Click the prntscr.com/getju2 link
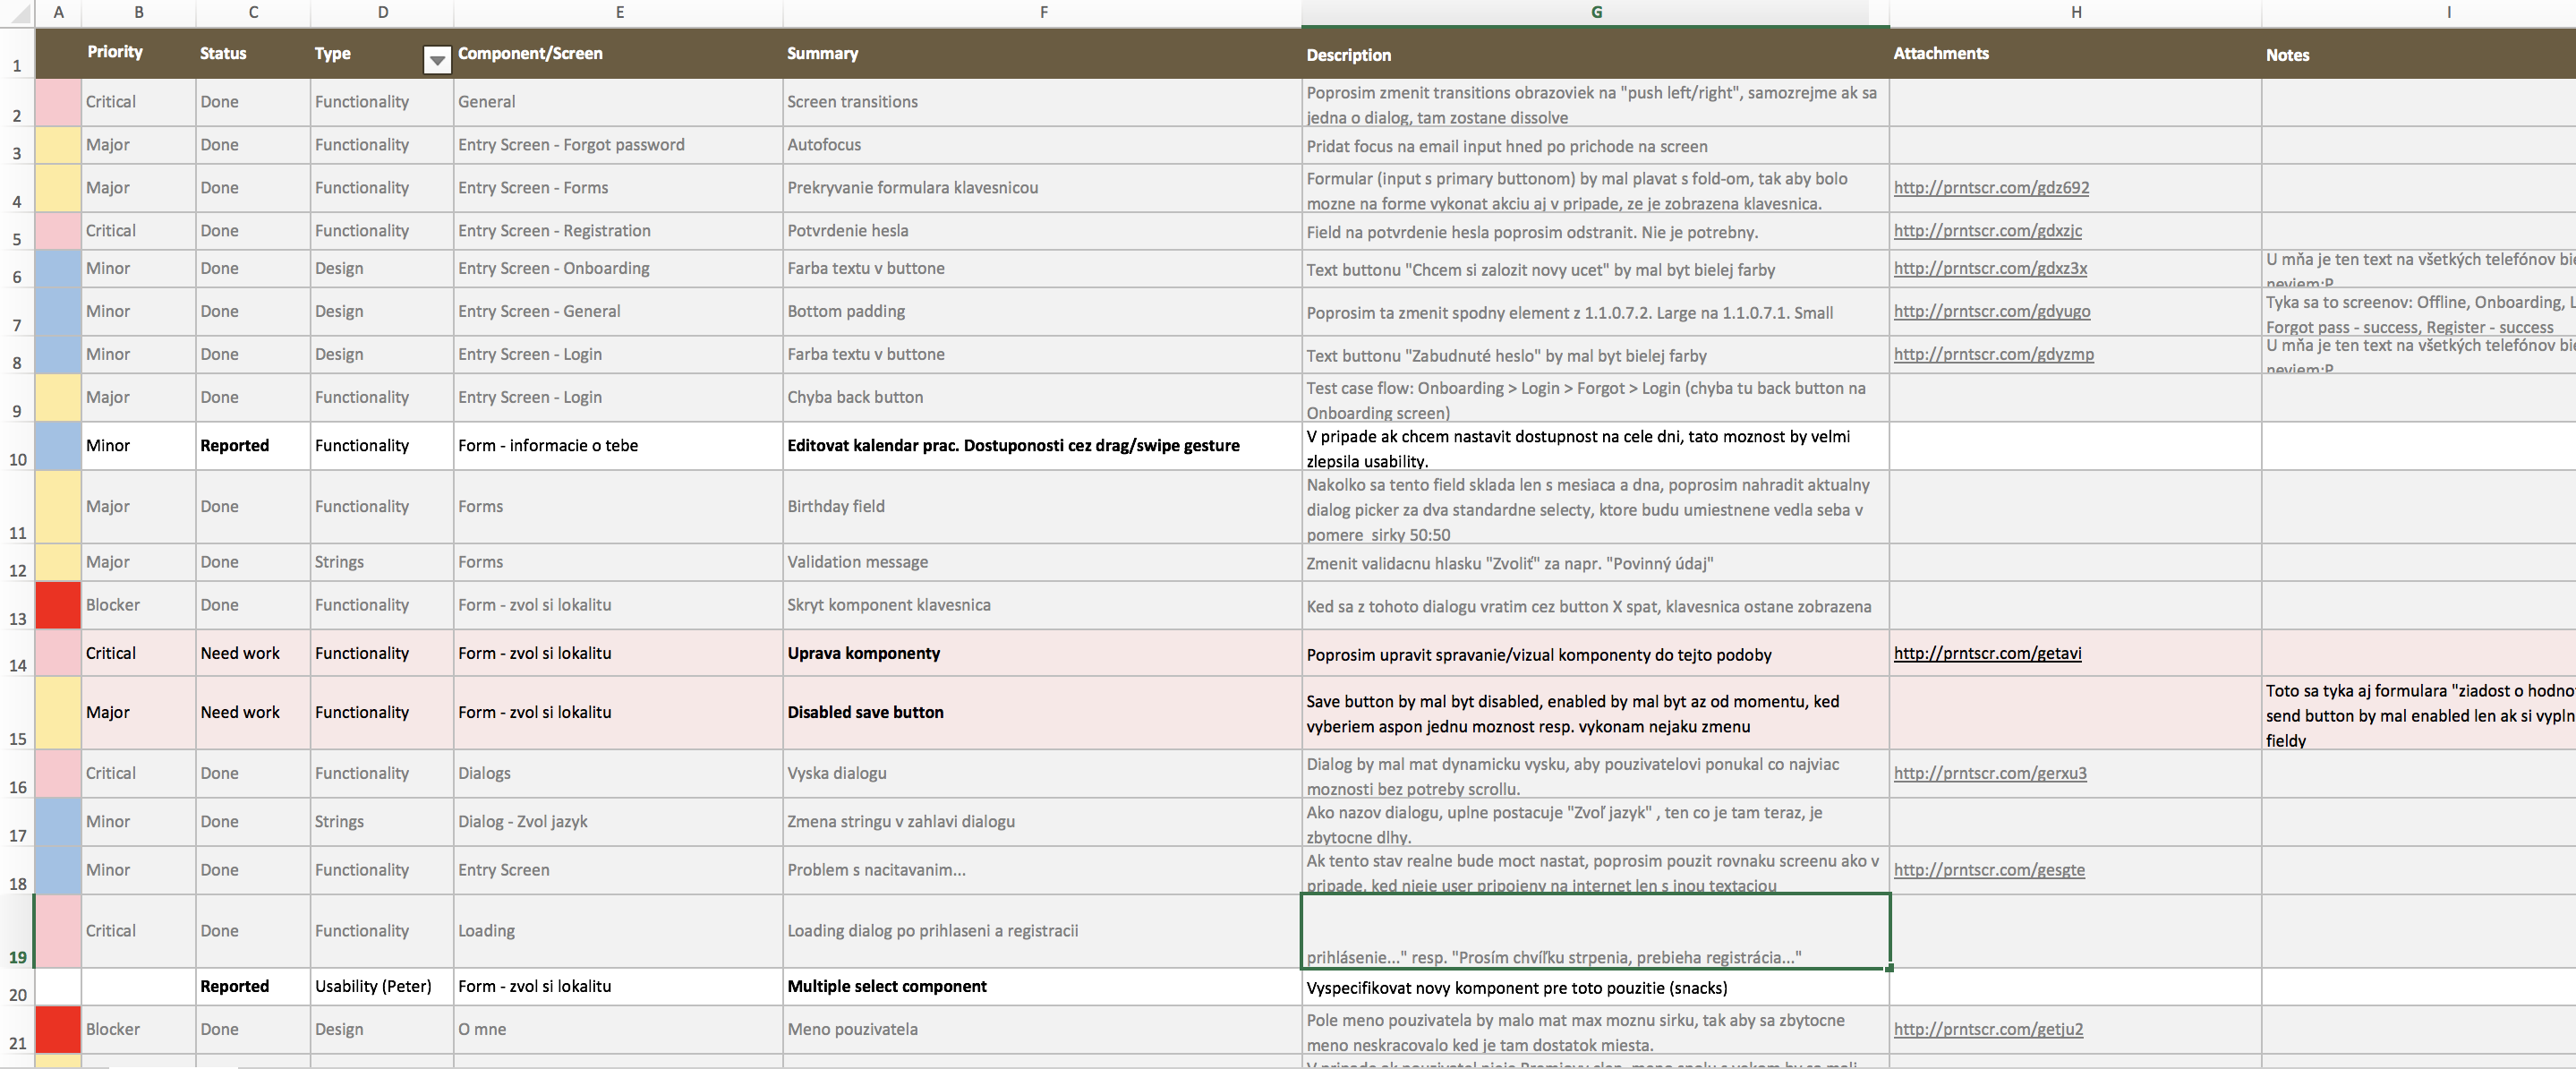 [1988, 1030]
